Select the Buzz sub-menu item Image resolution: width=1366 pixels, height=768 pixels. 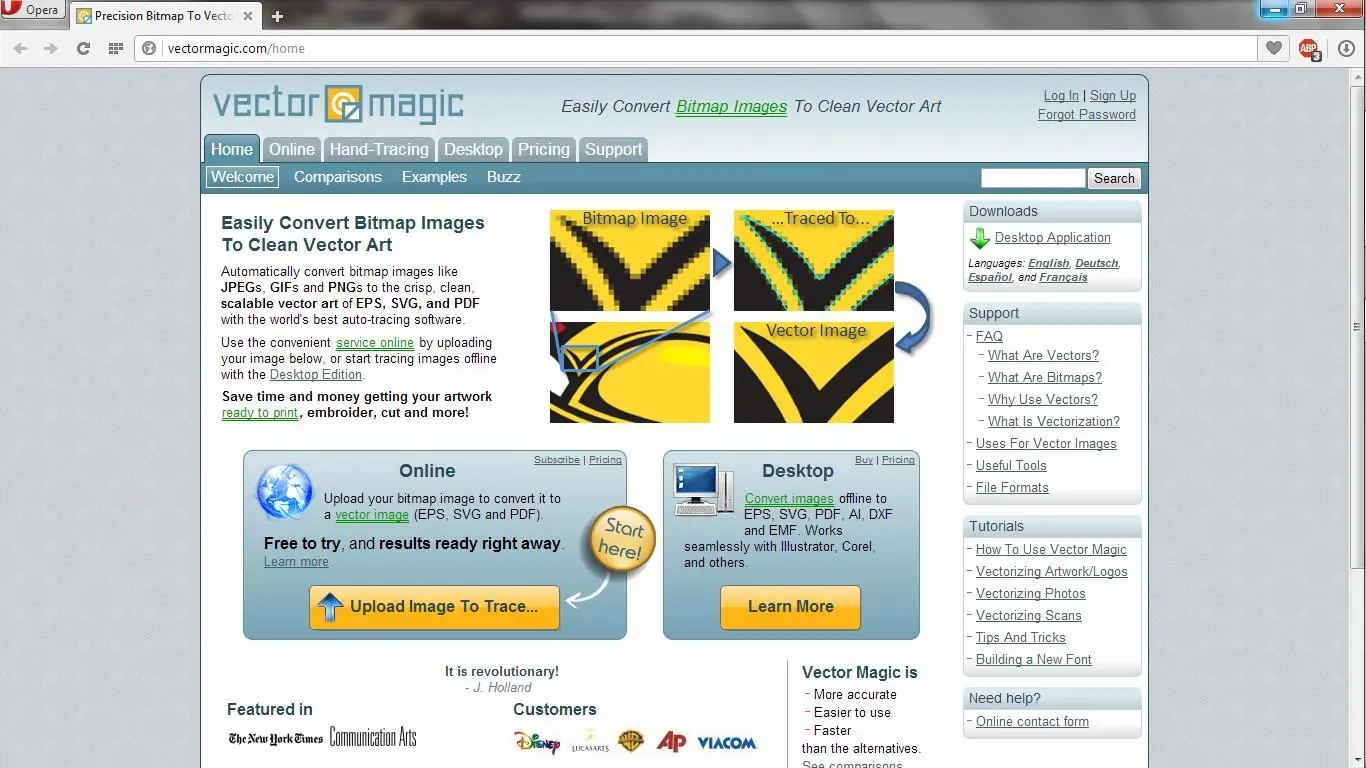tap(504, 177)
